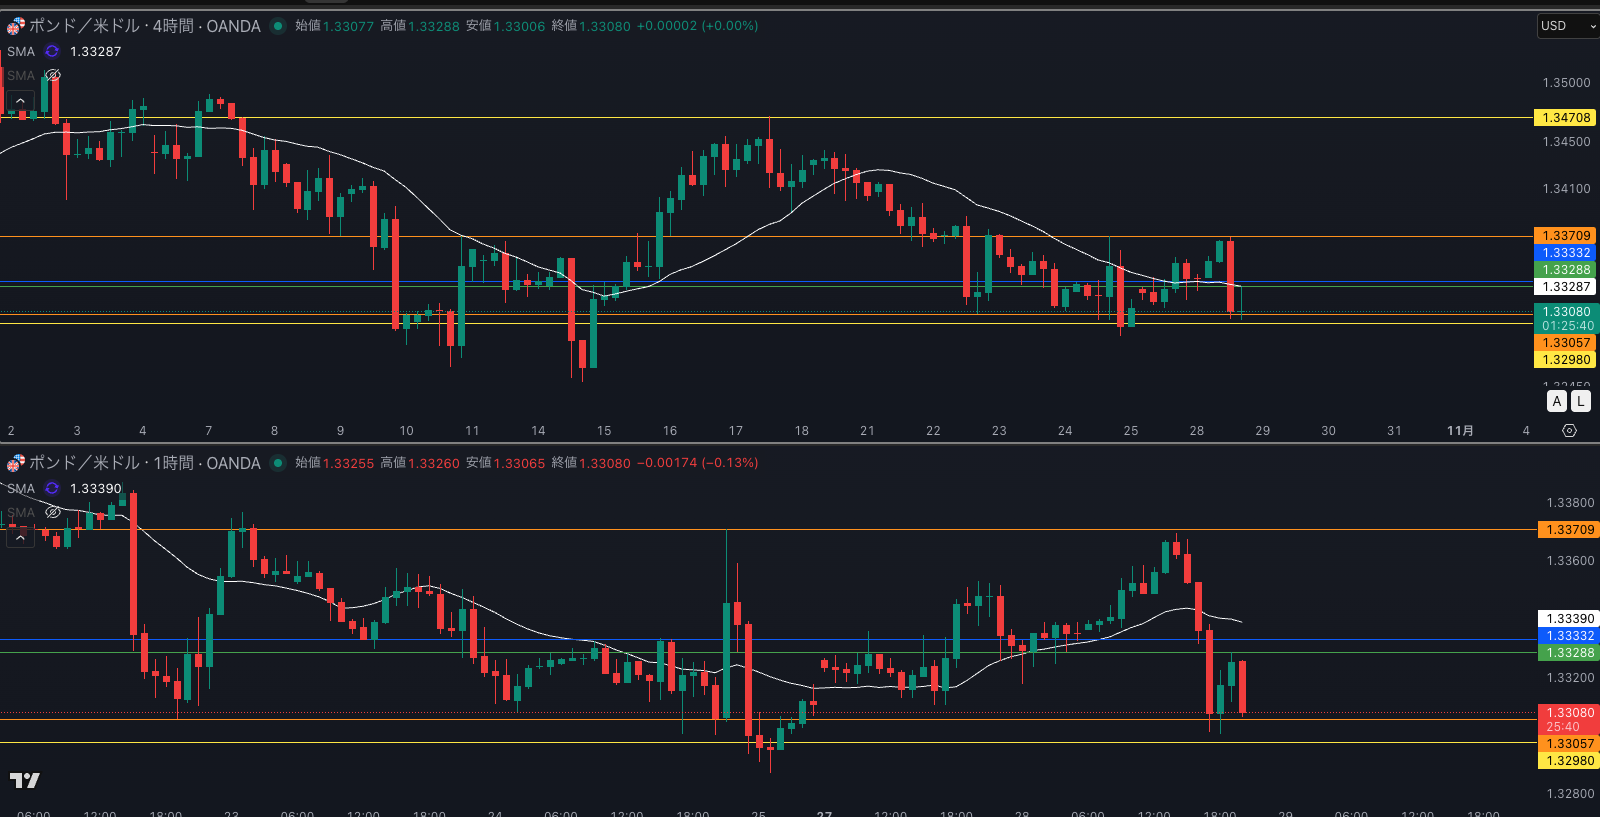Open chart settings gear on the time axis
This screenshot has height=817, width=1600.
tap(1569, 430)
